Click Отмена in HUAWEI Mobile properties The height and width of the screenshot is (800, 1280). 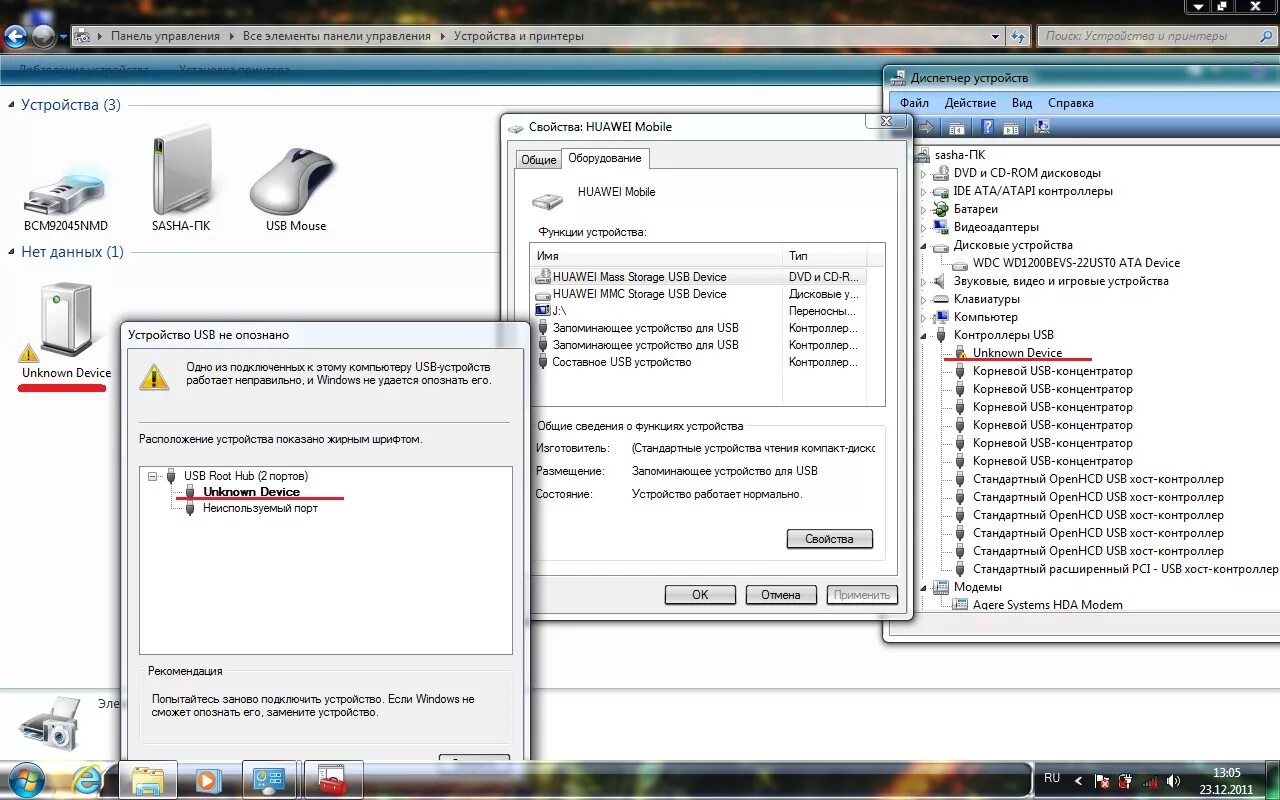(x=781, y=594)
